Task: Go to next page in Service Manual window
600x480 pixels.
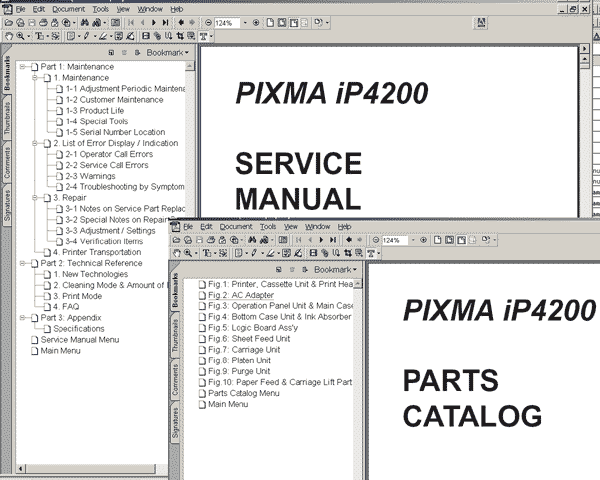Action: pyautogui.click(x=154, y=23)
